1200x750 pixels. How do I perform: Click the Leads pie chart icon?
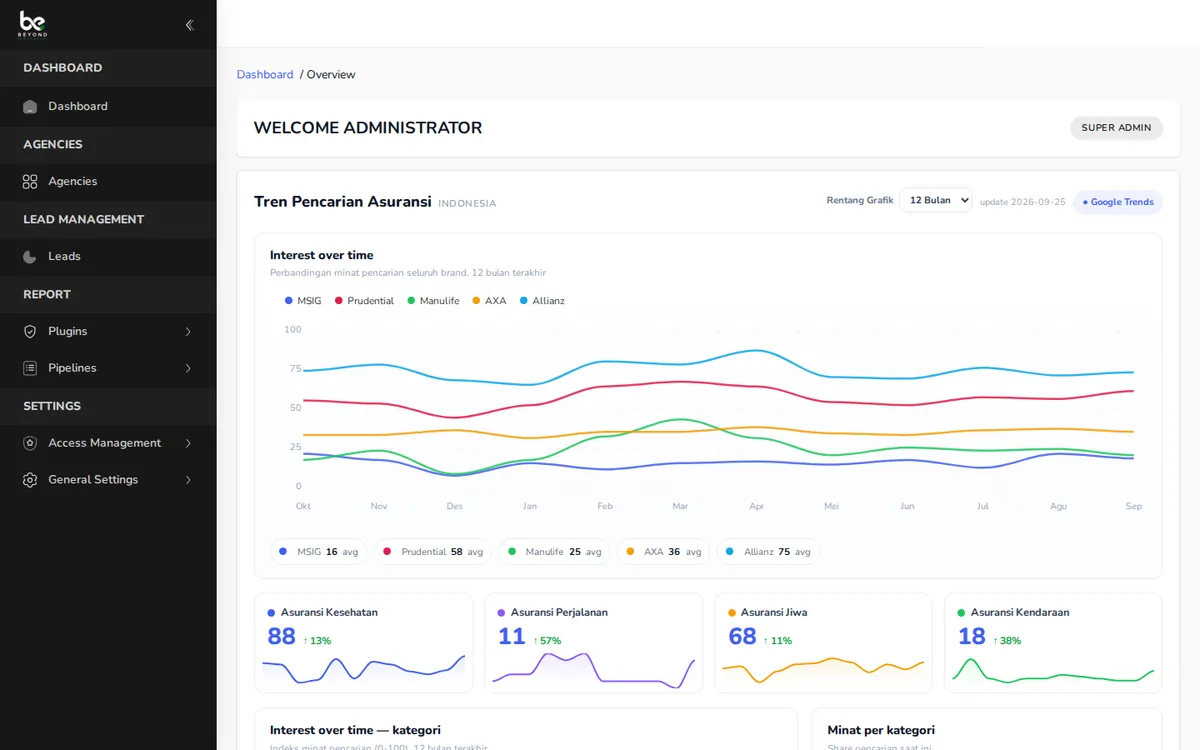(x=30, y=256)
